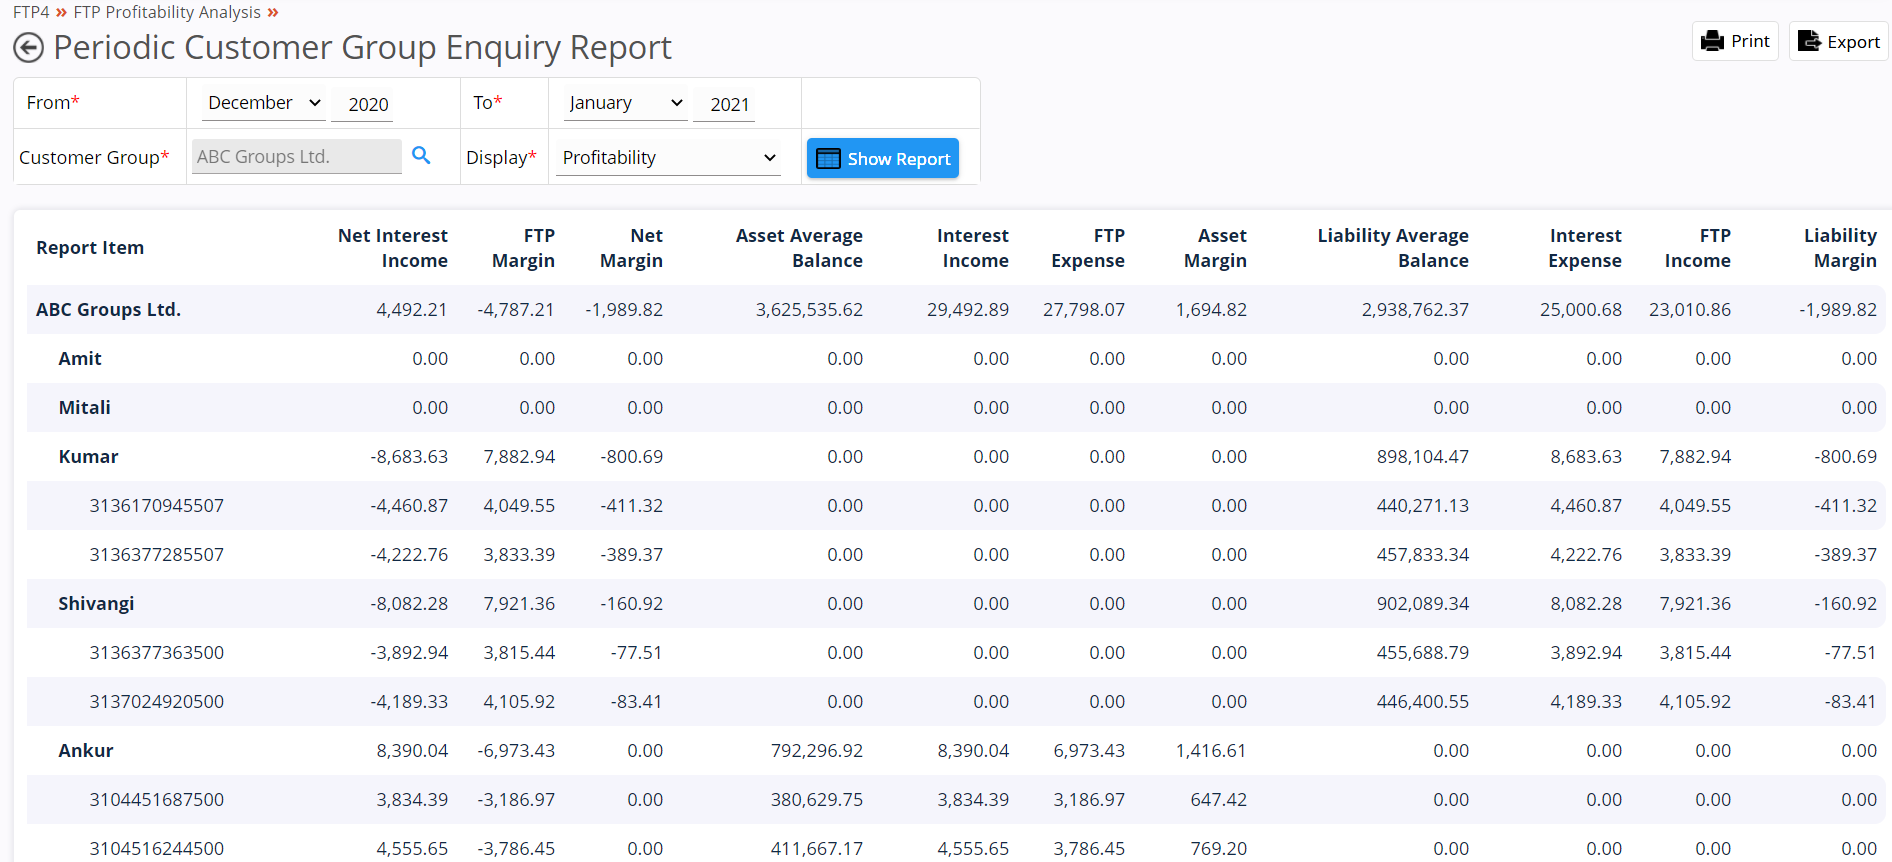Click account number 3136377285507
The height and width of the screenshot is (862, 1892).
157,555
